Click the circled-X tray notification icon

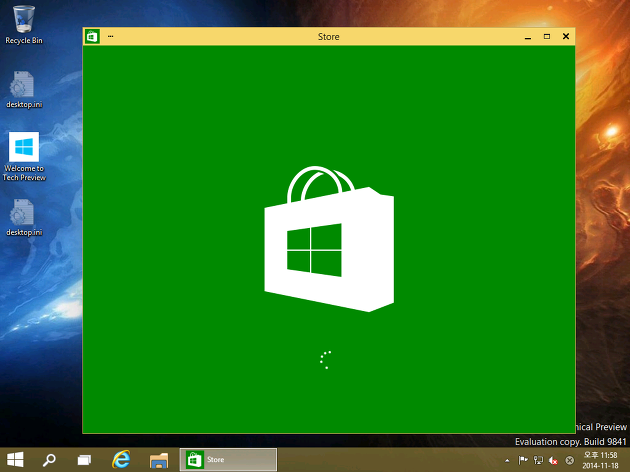tap(569, 460)
